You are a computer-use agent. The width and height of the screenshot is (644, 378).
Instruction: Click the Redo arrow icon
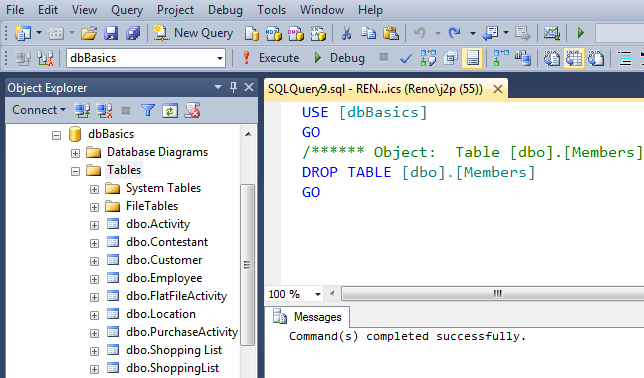point(454,33)
